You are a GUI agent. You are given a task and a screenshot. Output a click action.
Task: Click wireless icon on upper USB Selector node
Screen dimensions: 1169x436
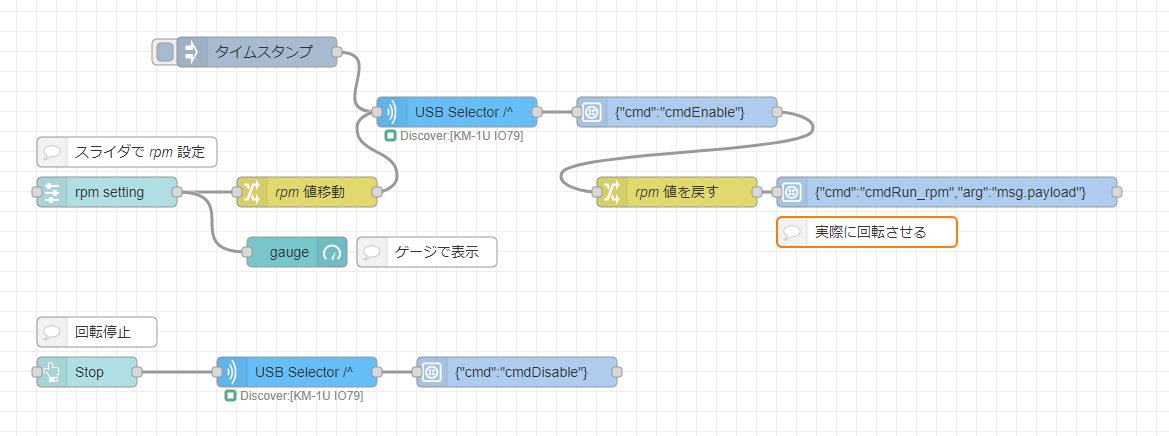(390, 113)
